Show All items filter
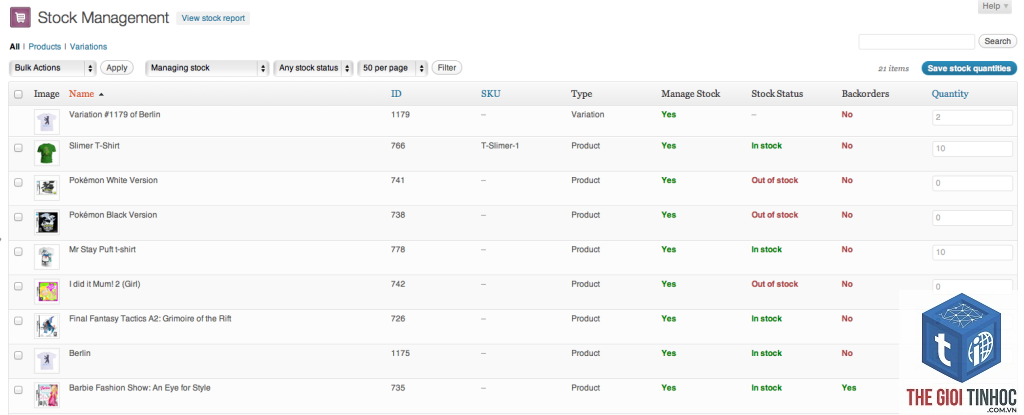Image resolution: width=1024 pixels, height=415 pixels. [14, 46]
